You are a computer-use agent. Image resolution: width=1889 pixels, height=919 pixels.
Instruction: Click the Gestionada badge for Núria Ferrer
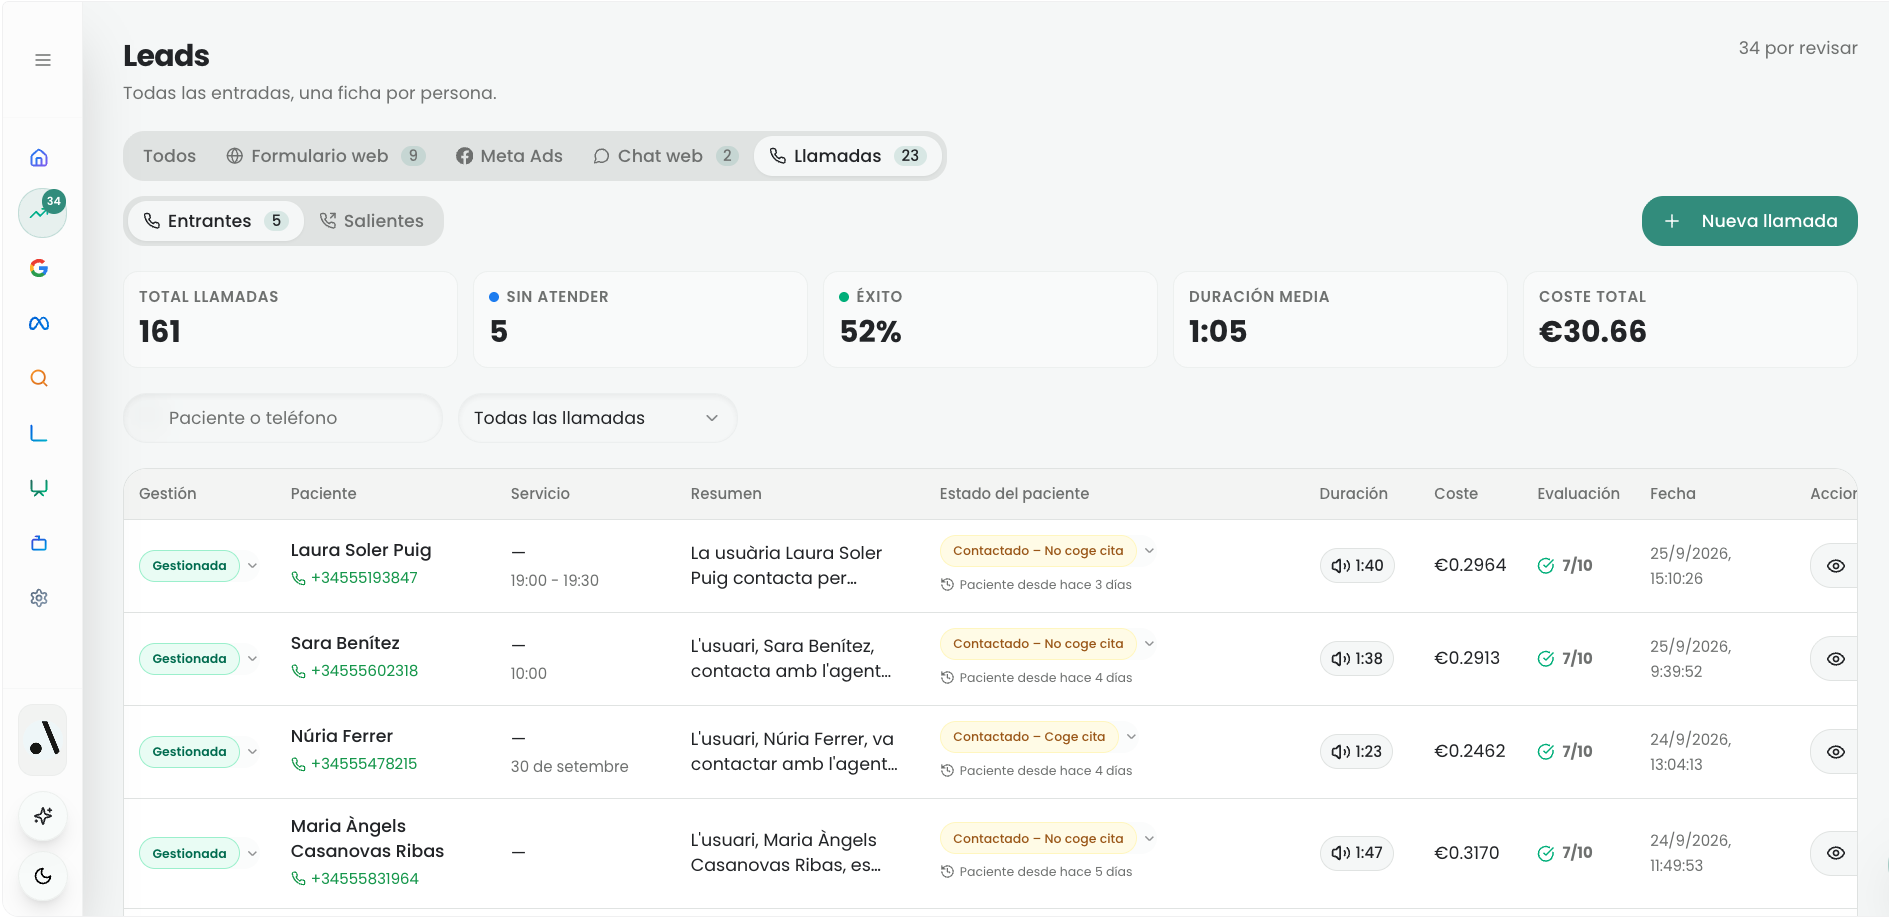point(189,752)
